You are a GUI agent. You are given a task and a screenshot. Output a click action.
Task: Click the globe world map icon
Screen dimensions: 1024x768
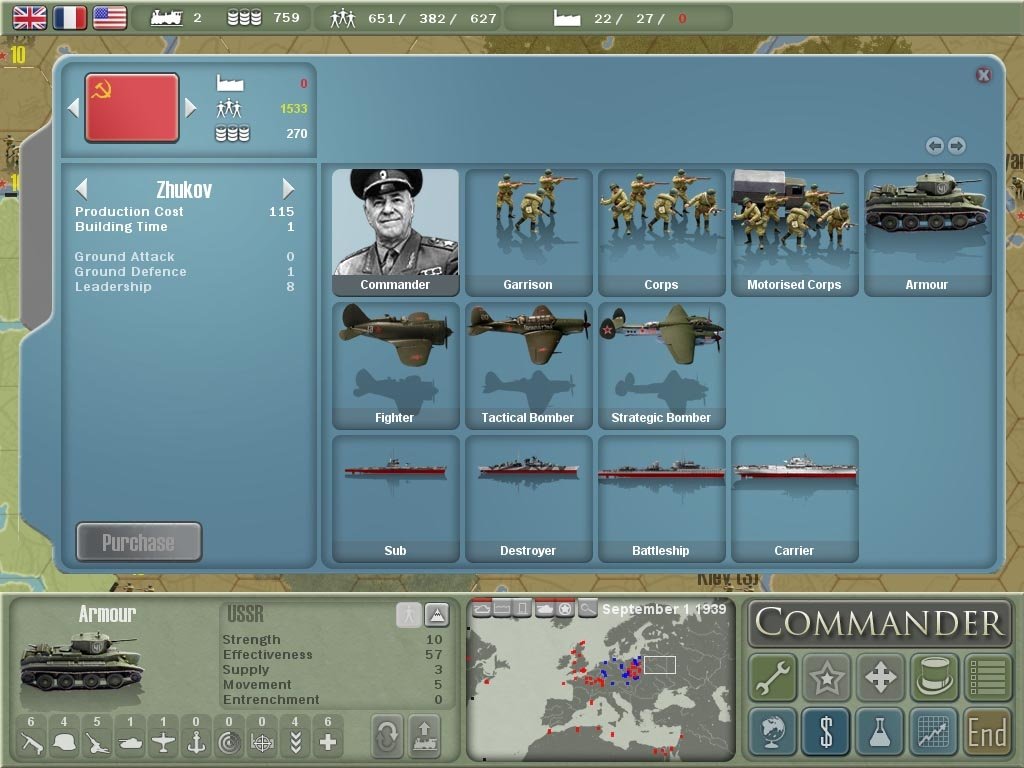pos(775,732)
